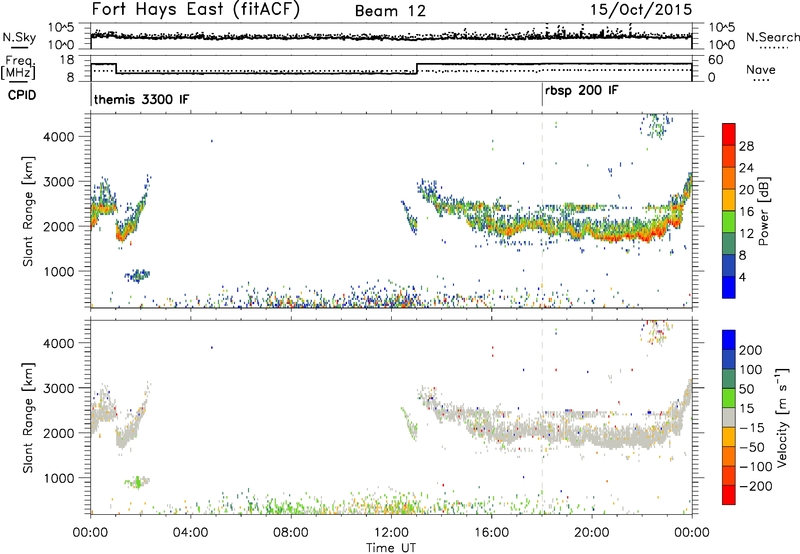Click the 'Velocity [m s-1]' color bar label
Screen dimensions: 800x554
(x=782, y=417)
